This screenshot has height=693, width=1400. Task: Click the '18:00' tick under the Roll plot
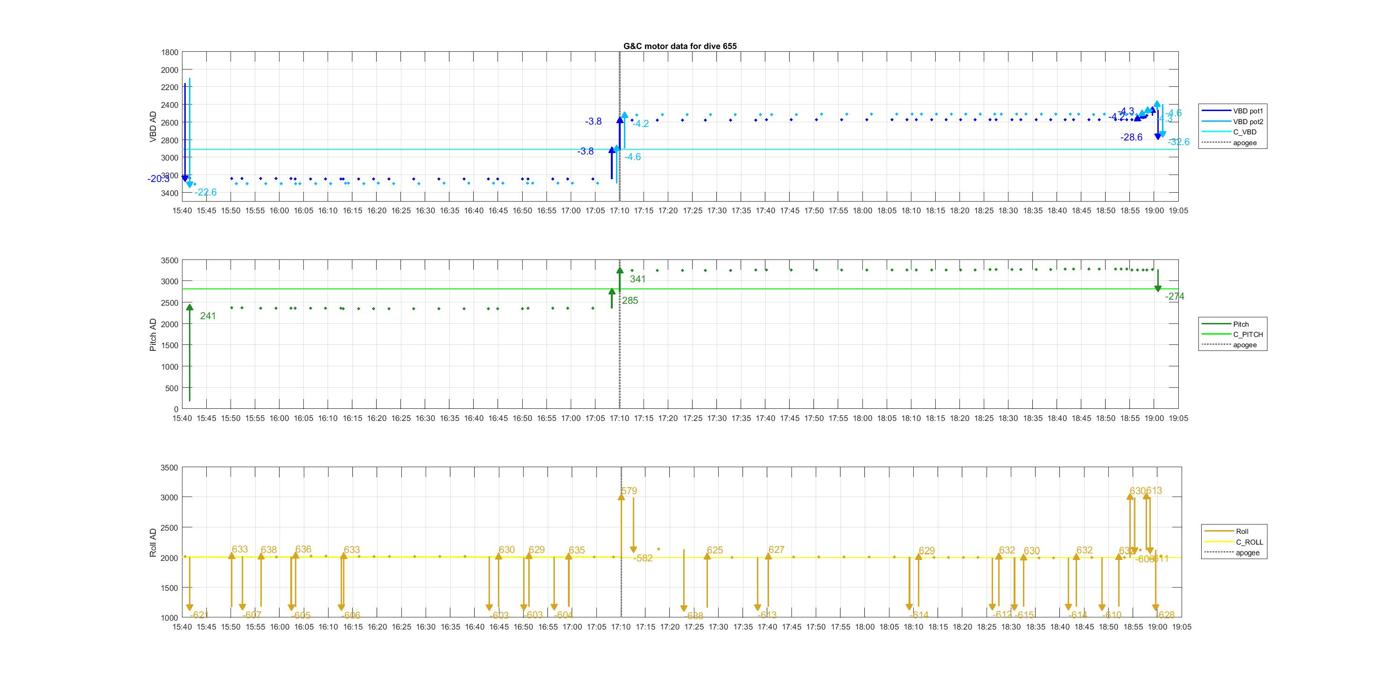(x=863, y=628)
